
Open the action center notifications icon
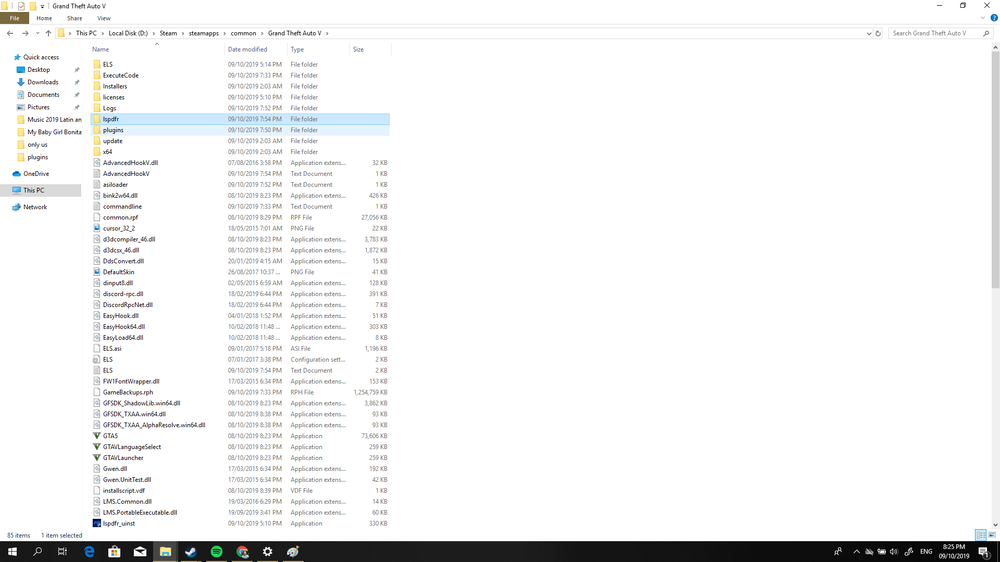[x=984, y=552]
